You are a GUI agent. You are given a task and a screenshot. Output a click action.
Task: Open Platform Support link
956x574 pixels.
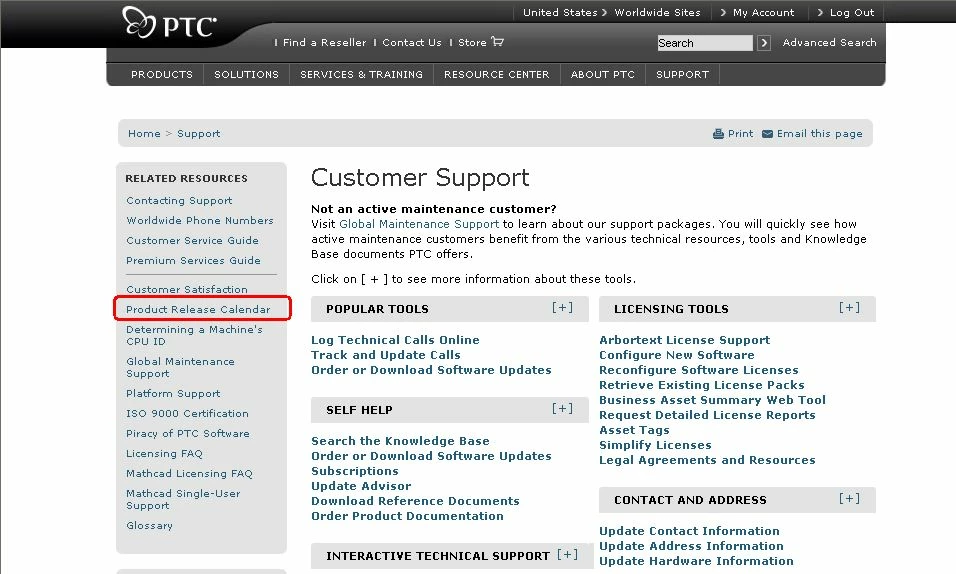173,393
